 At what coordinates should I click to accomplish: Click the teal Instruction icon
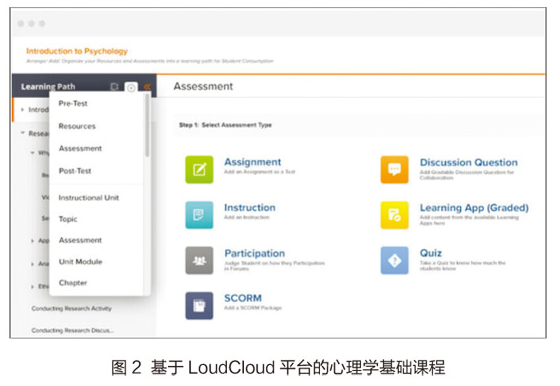coord(199,215)
